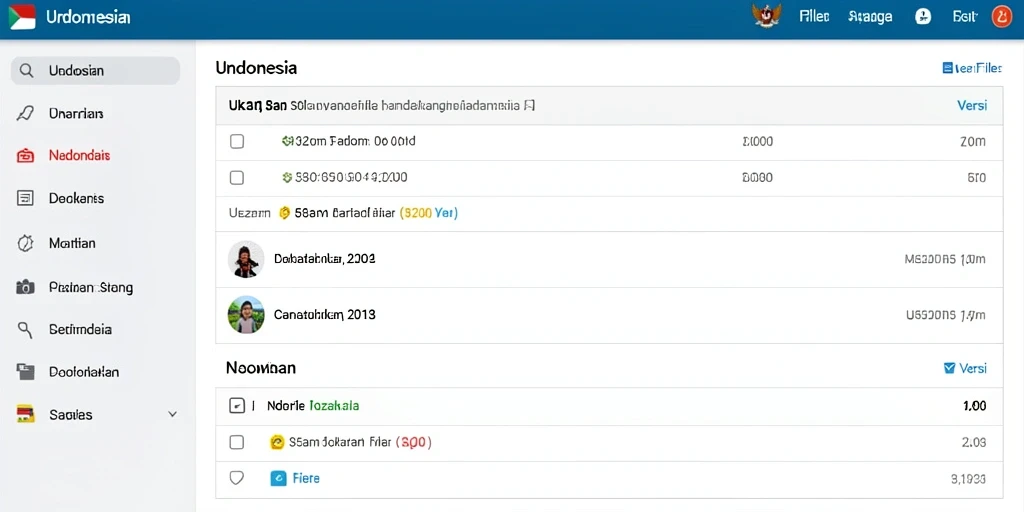This screenshot has width=1024, height=512.
Task: Click the camera icon next to Psainan Stang
Action: click(25, 287)
